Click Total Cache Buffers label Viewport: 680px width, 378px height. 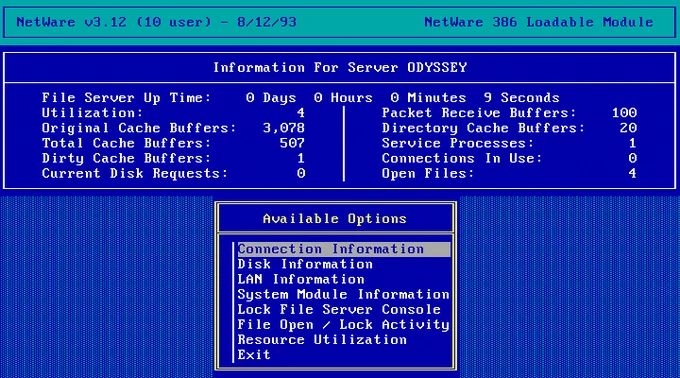[126, 143]
